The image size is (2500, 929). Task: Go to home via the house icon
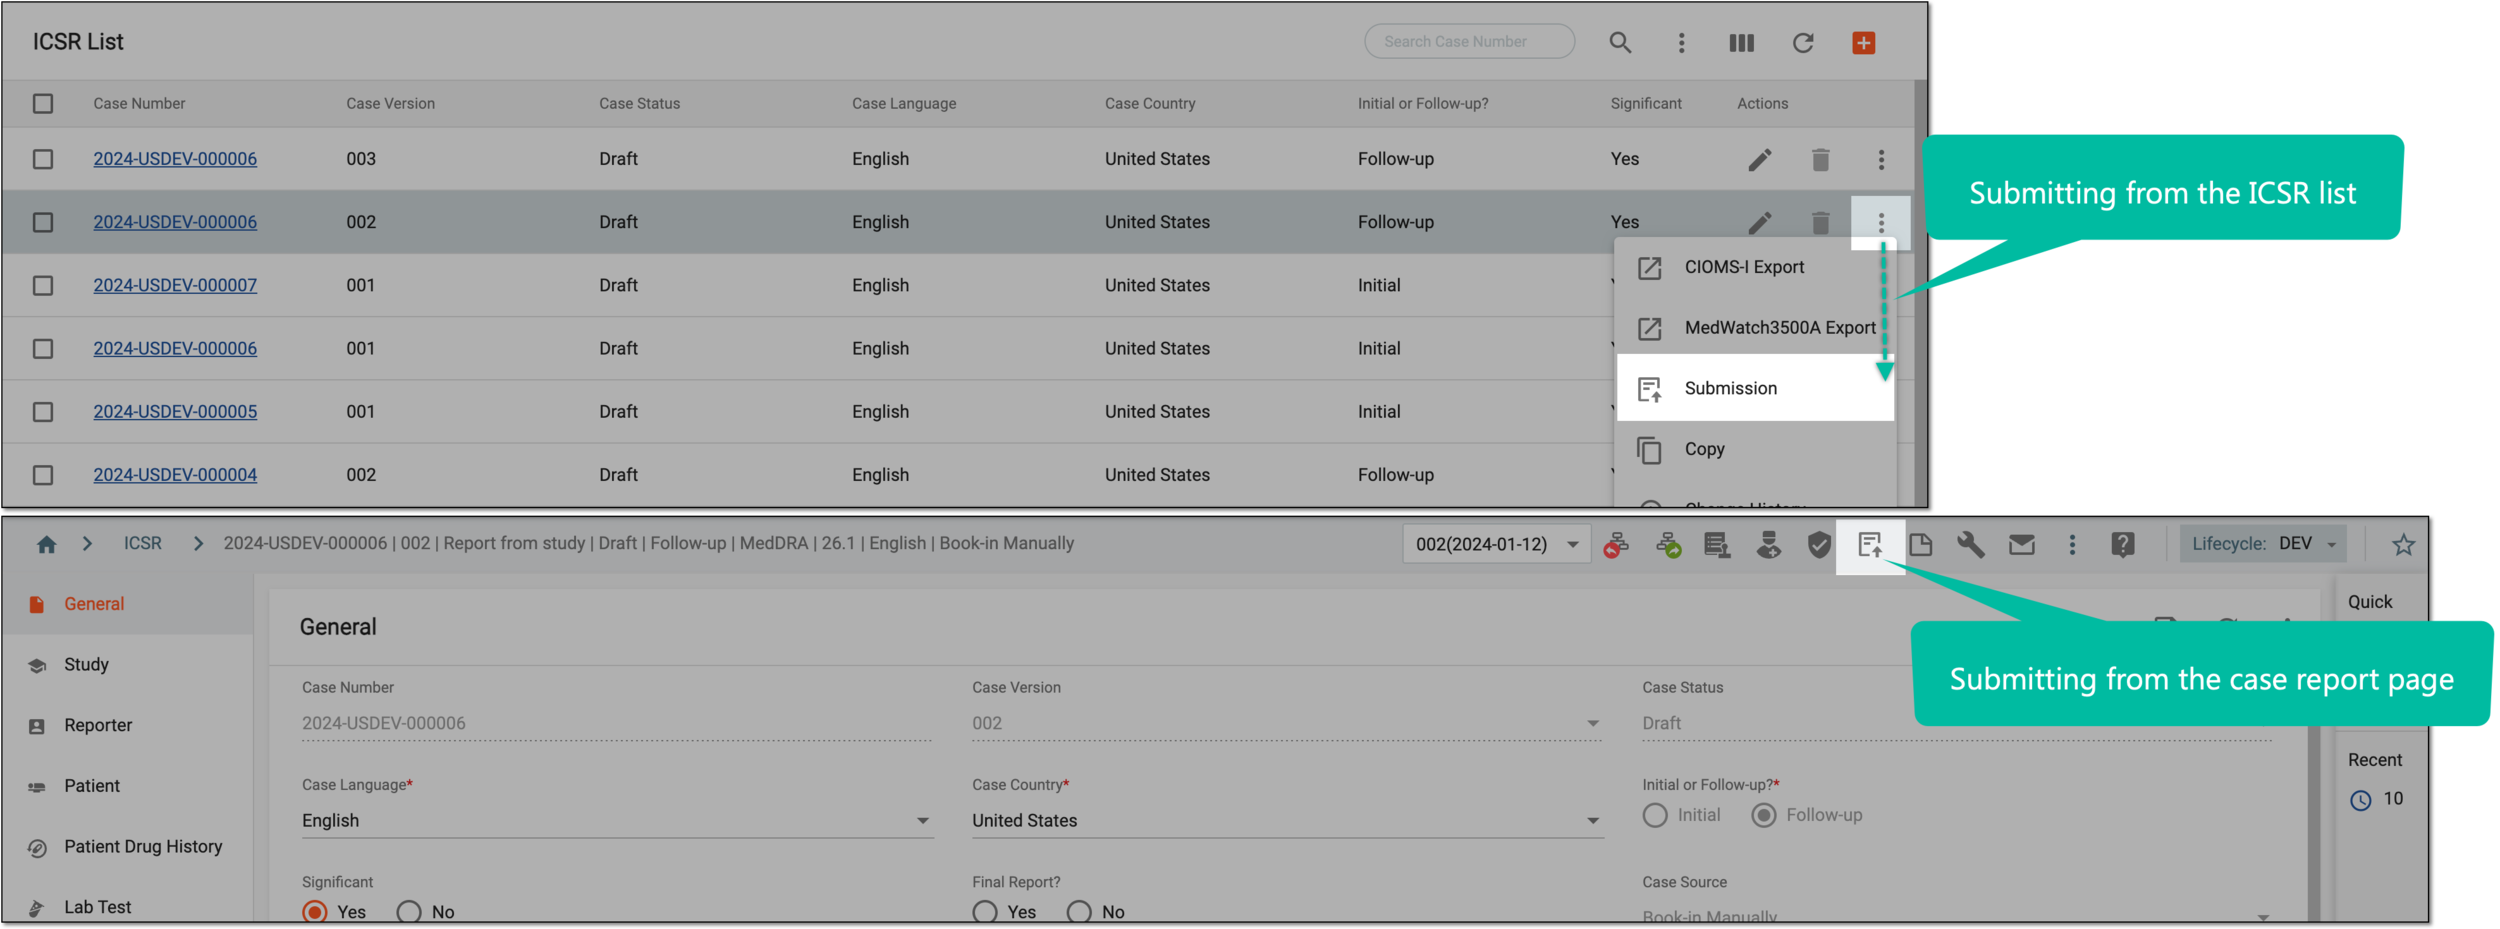46,544
